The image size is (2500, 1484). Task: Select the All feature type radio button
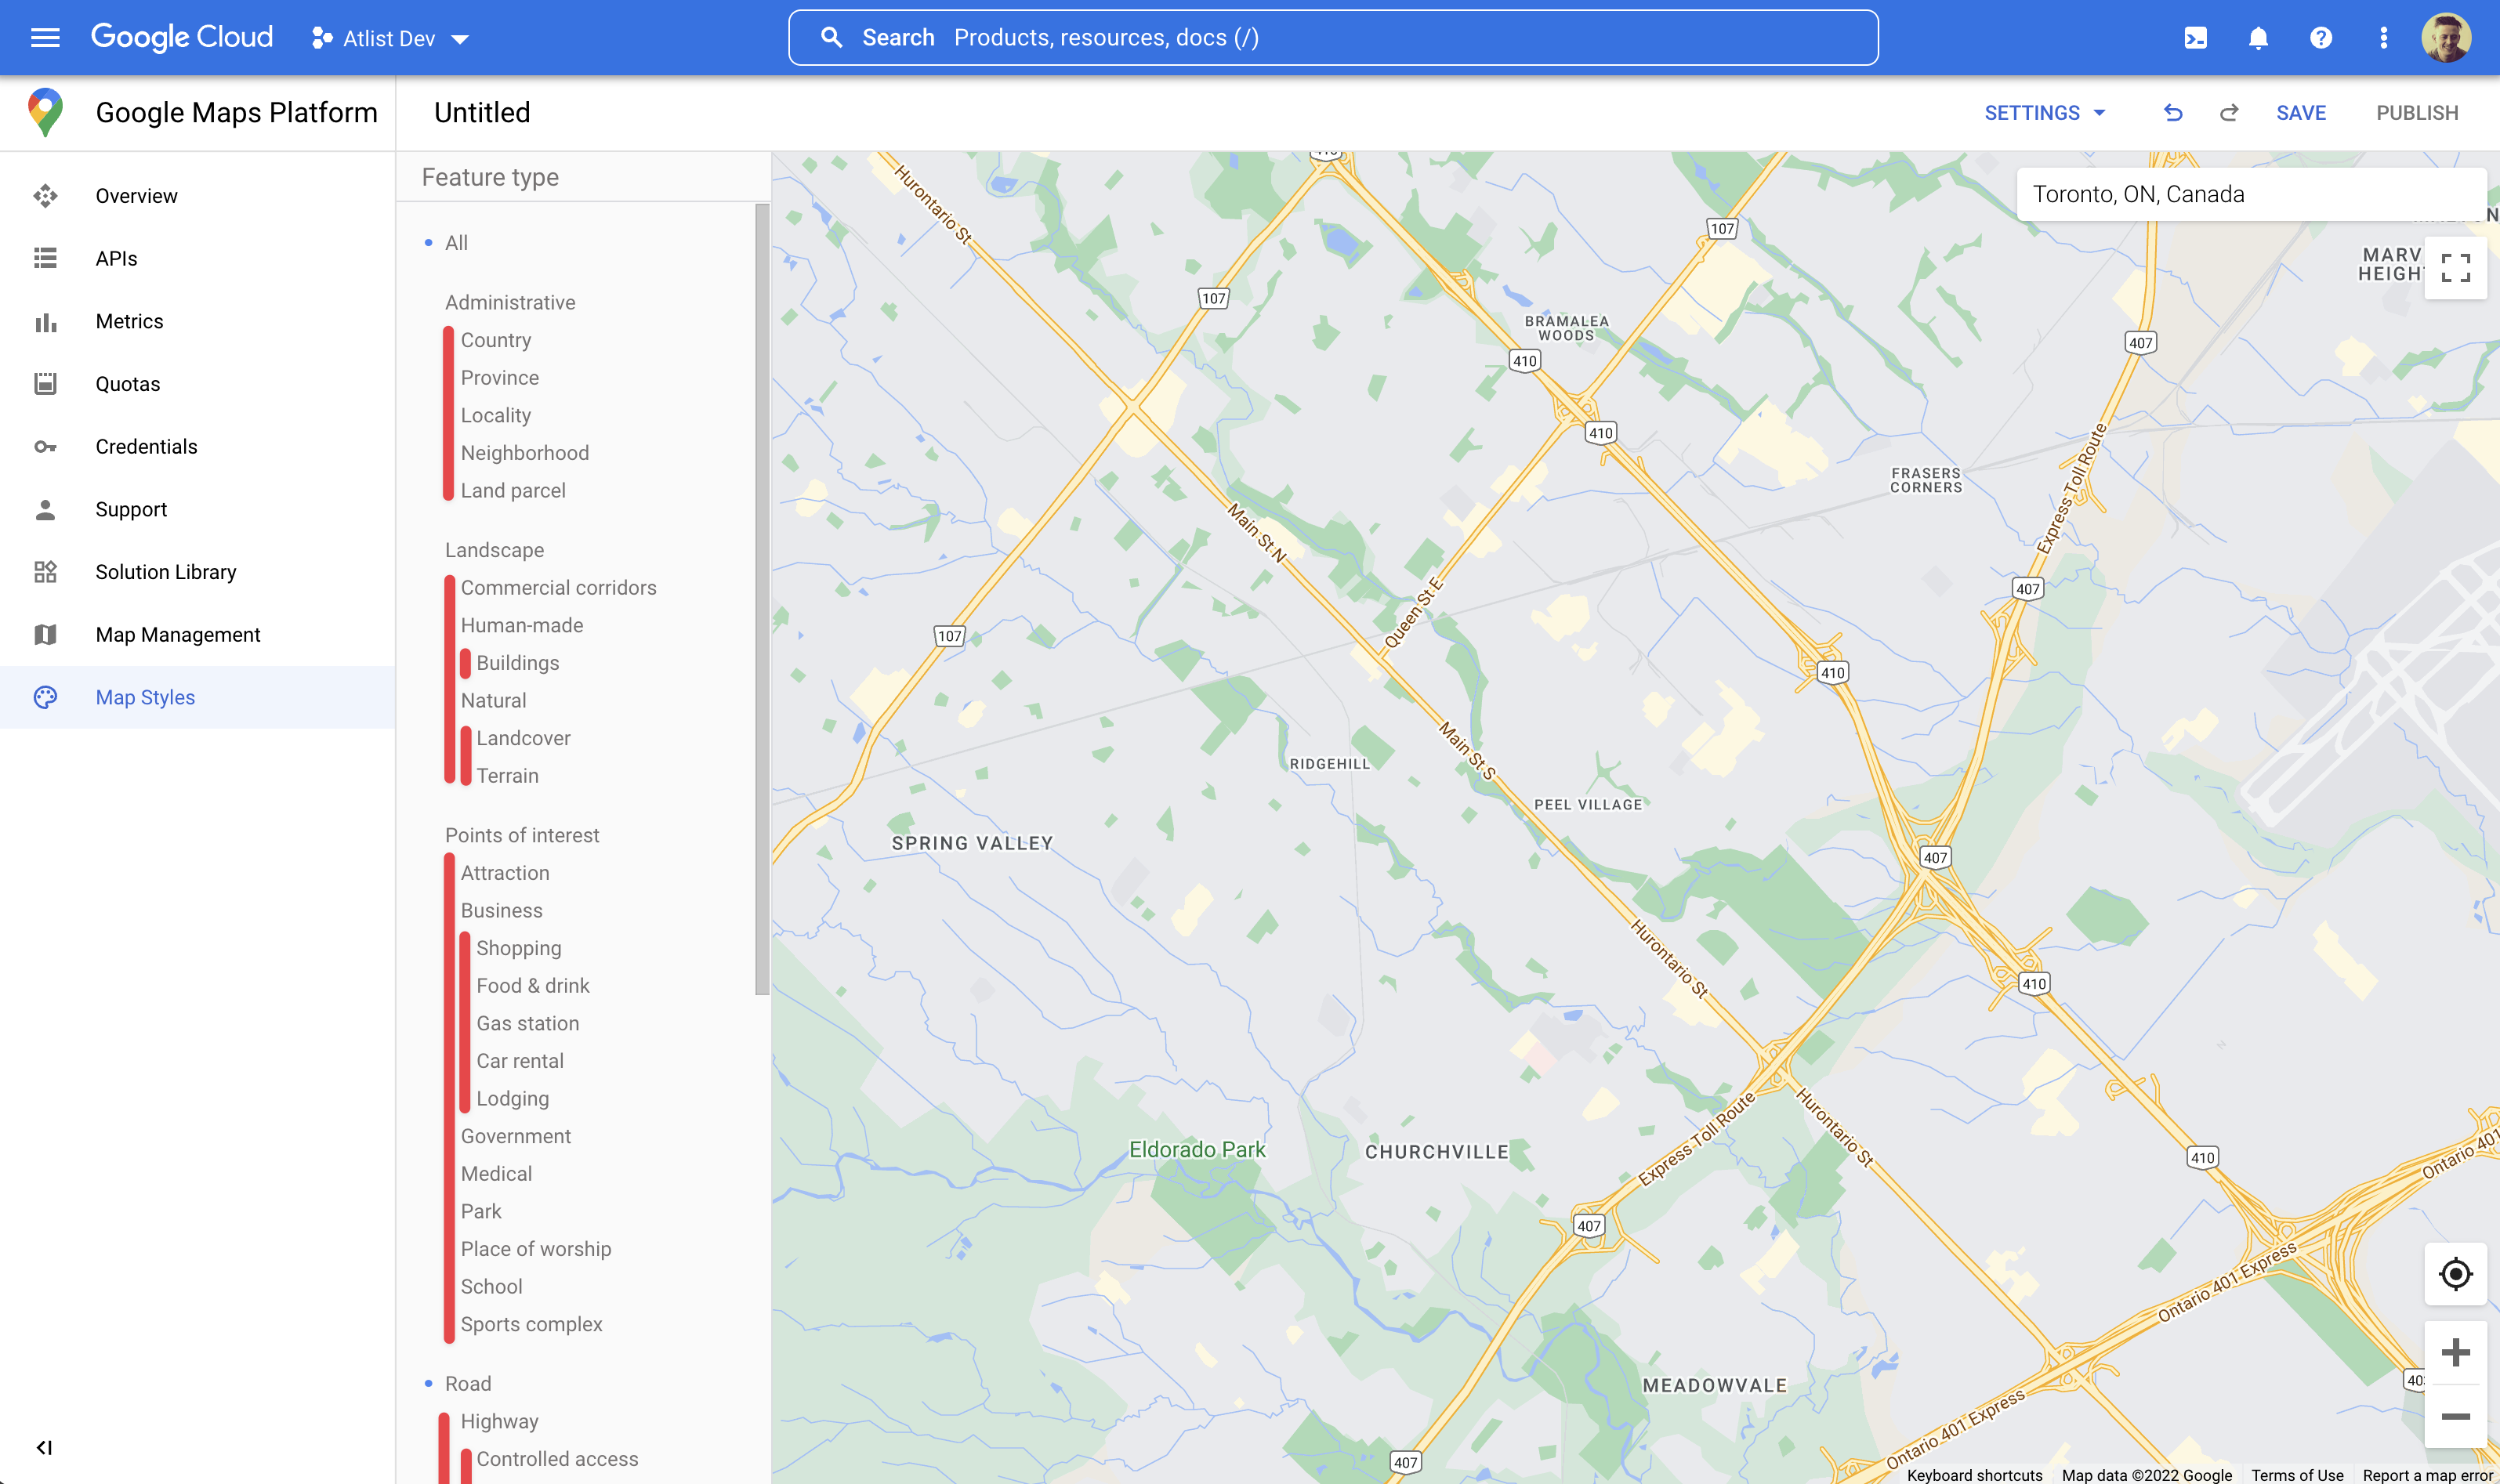[x=429, y=242]
